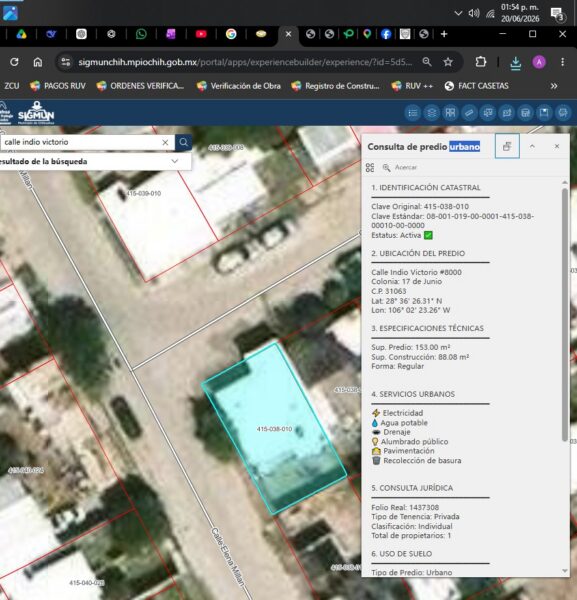Click the scroll-down arrow of the predio panel
The width and height of the screenshot is (577, 600).
pos(565,571)
